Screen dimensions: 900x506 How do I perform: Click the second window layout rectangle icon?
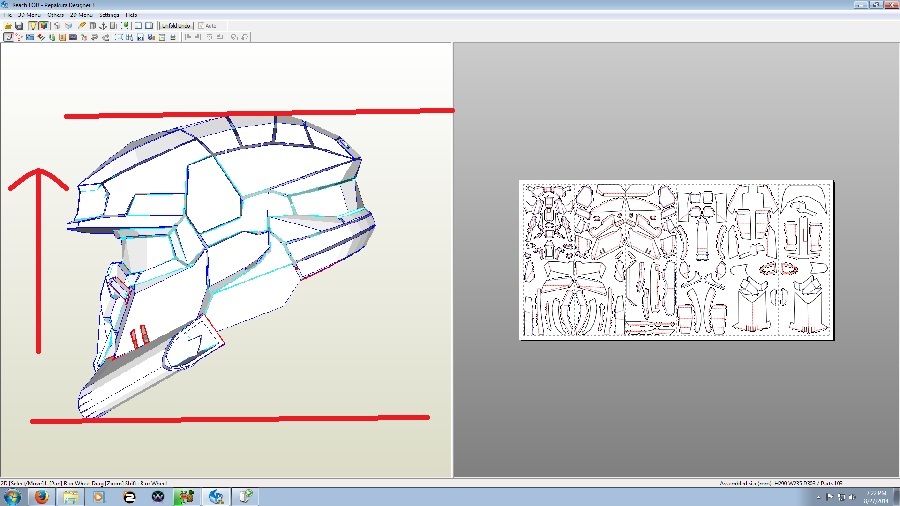pos(149,26)
